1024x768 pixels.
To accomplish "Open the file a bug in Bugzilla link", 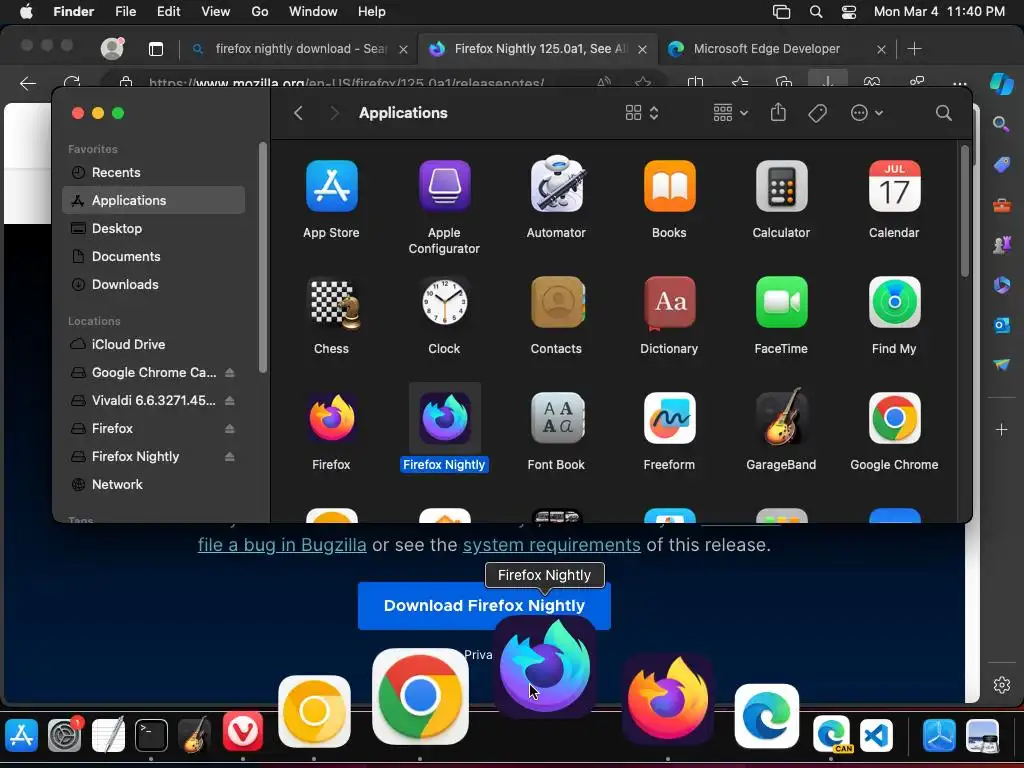I will pyautogui.click(x=282, y=545).
